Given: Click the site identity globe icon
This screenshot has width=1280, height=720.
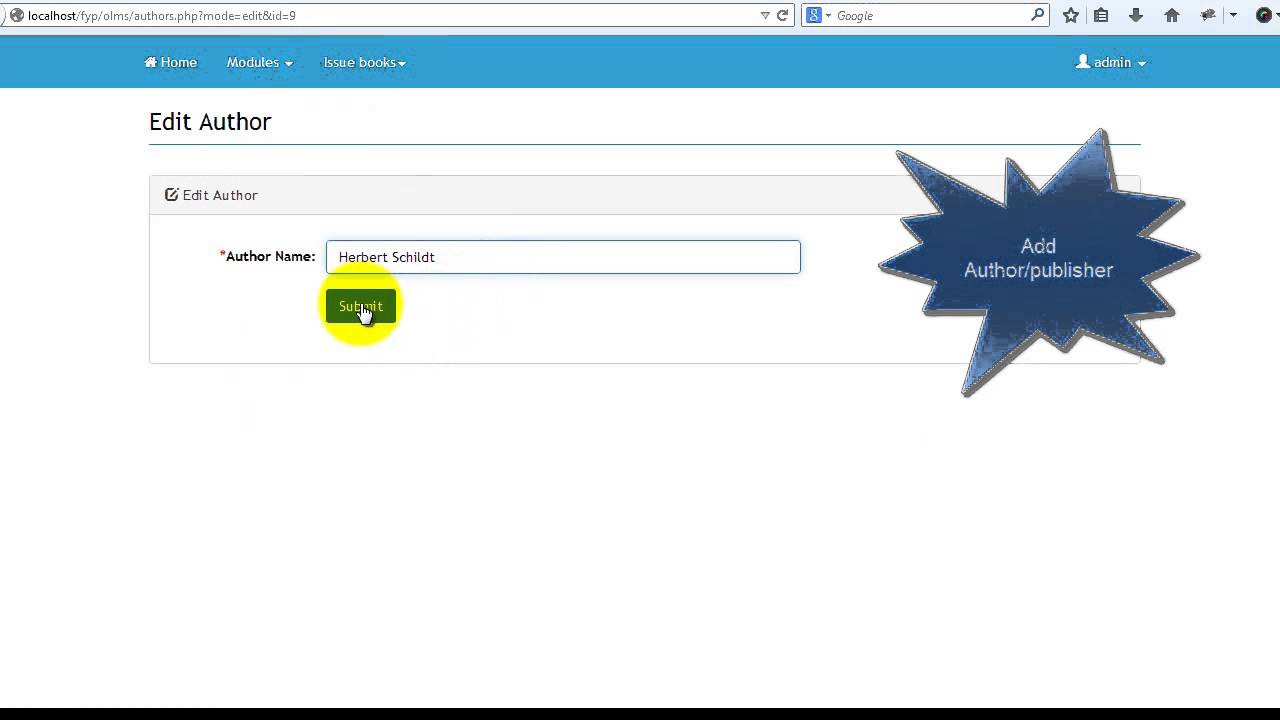Looking at the screenshot, I should [x=16, y=15].
